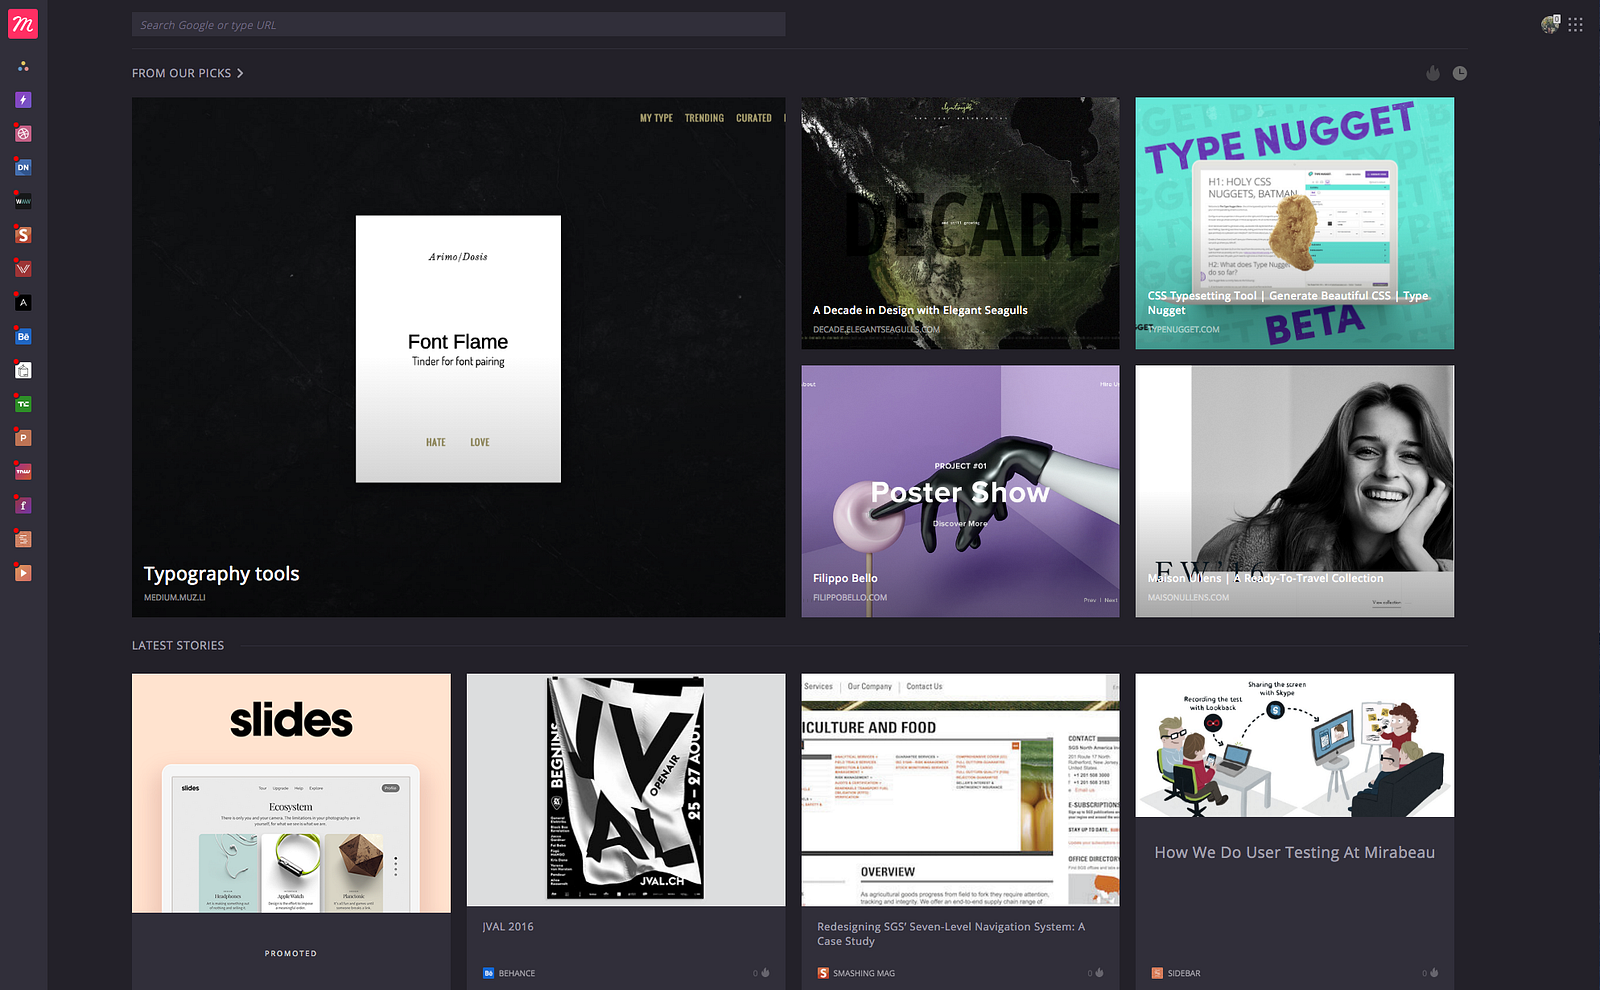The height and width of the screenshot is (990, 1600).
Task: Open the FILIPPOBELLO.COM link
Action: coord(850,597)
